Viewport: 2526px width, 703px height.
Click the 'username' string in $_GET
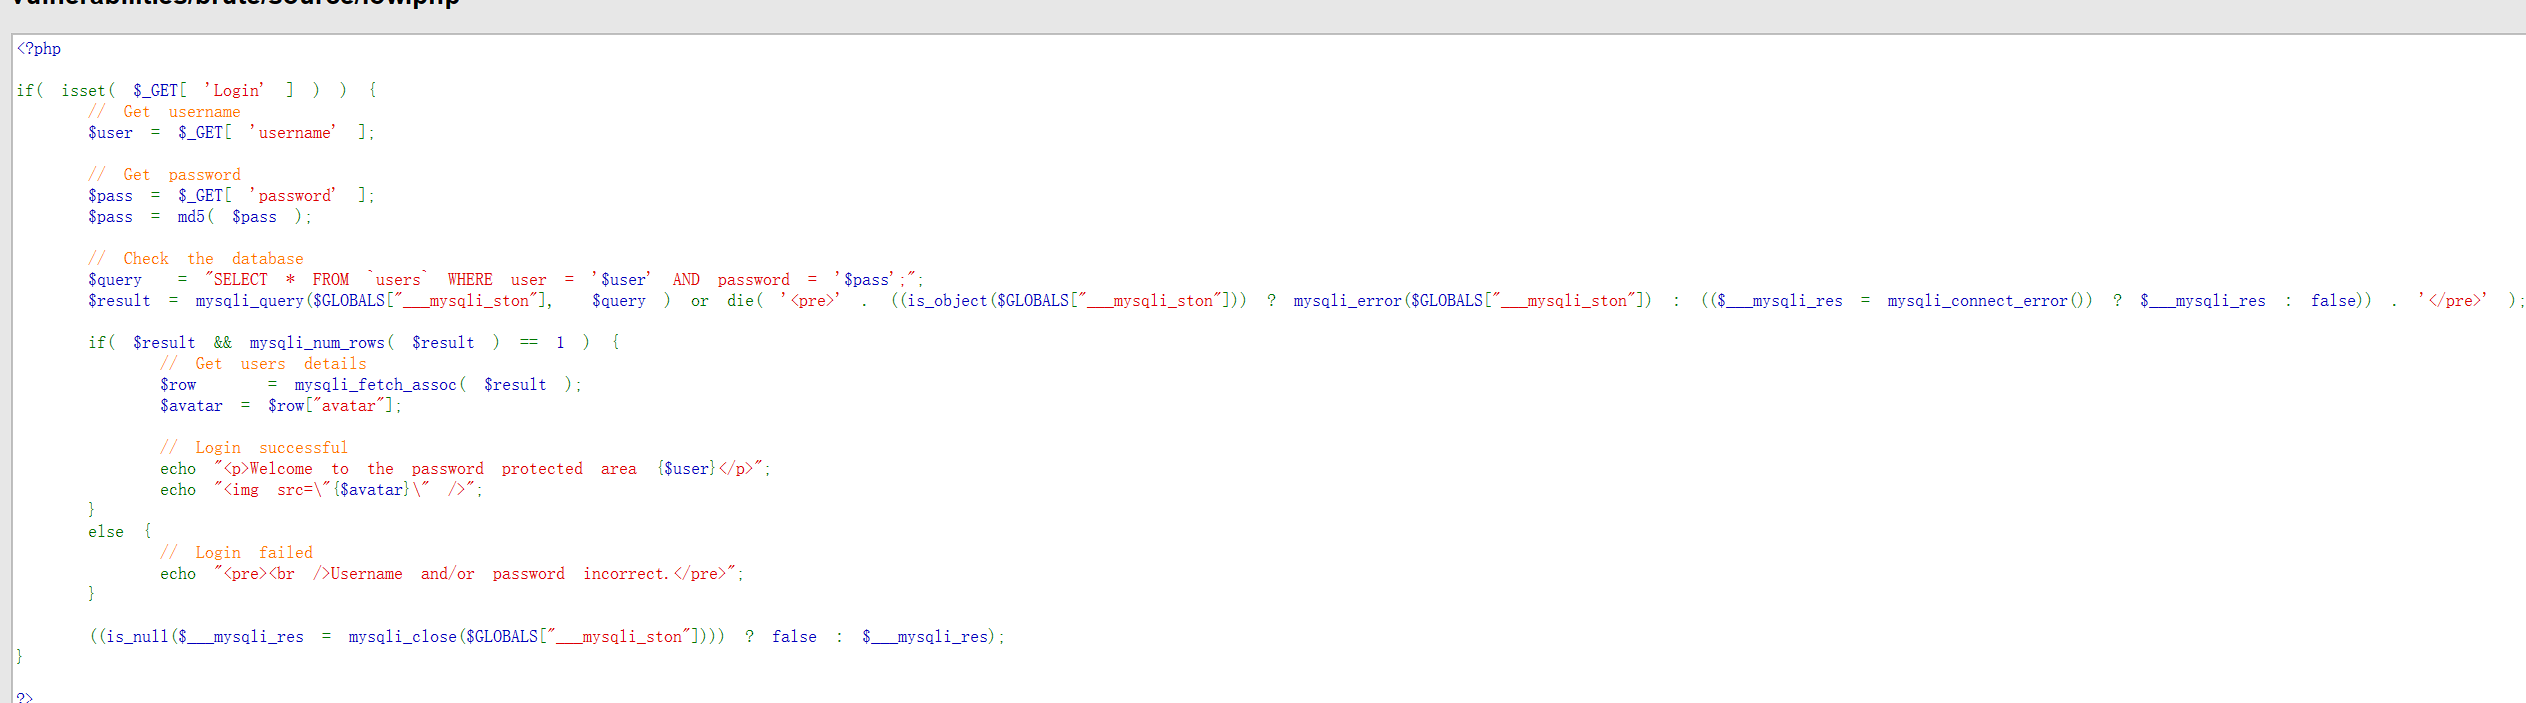tap(292, 133)
